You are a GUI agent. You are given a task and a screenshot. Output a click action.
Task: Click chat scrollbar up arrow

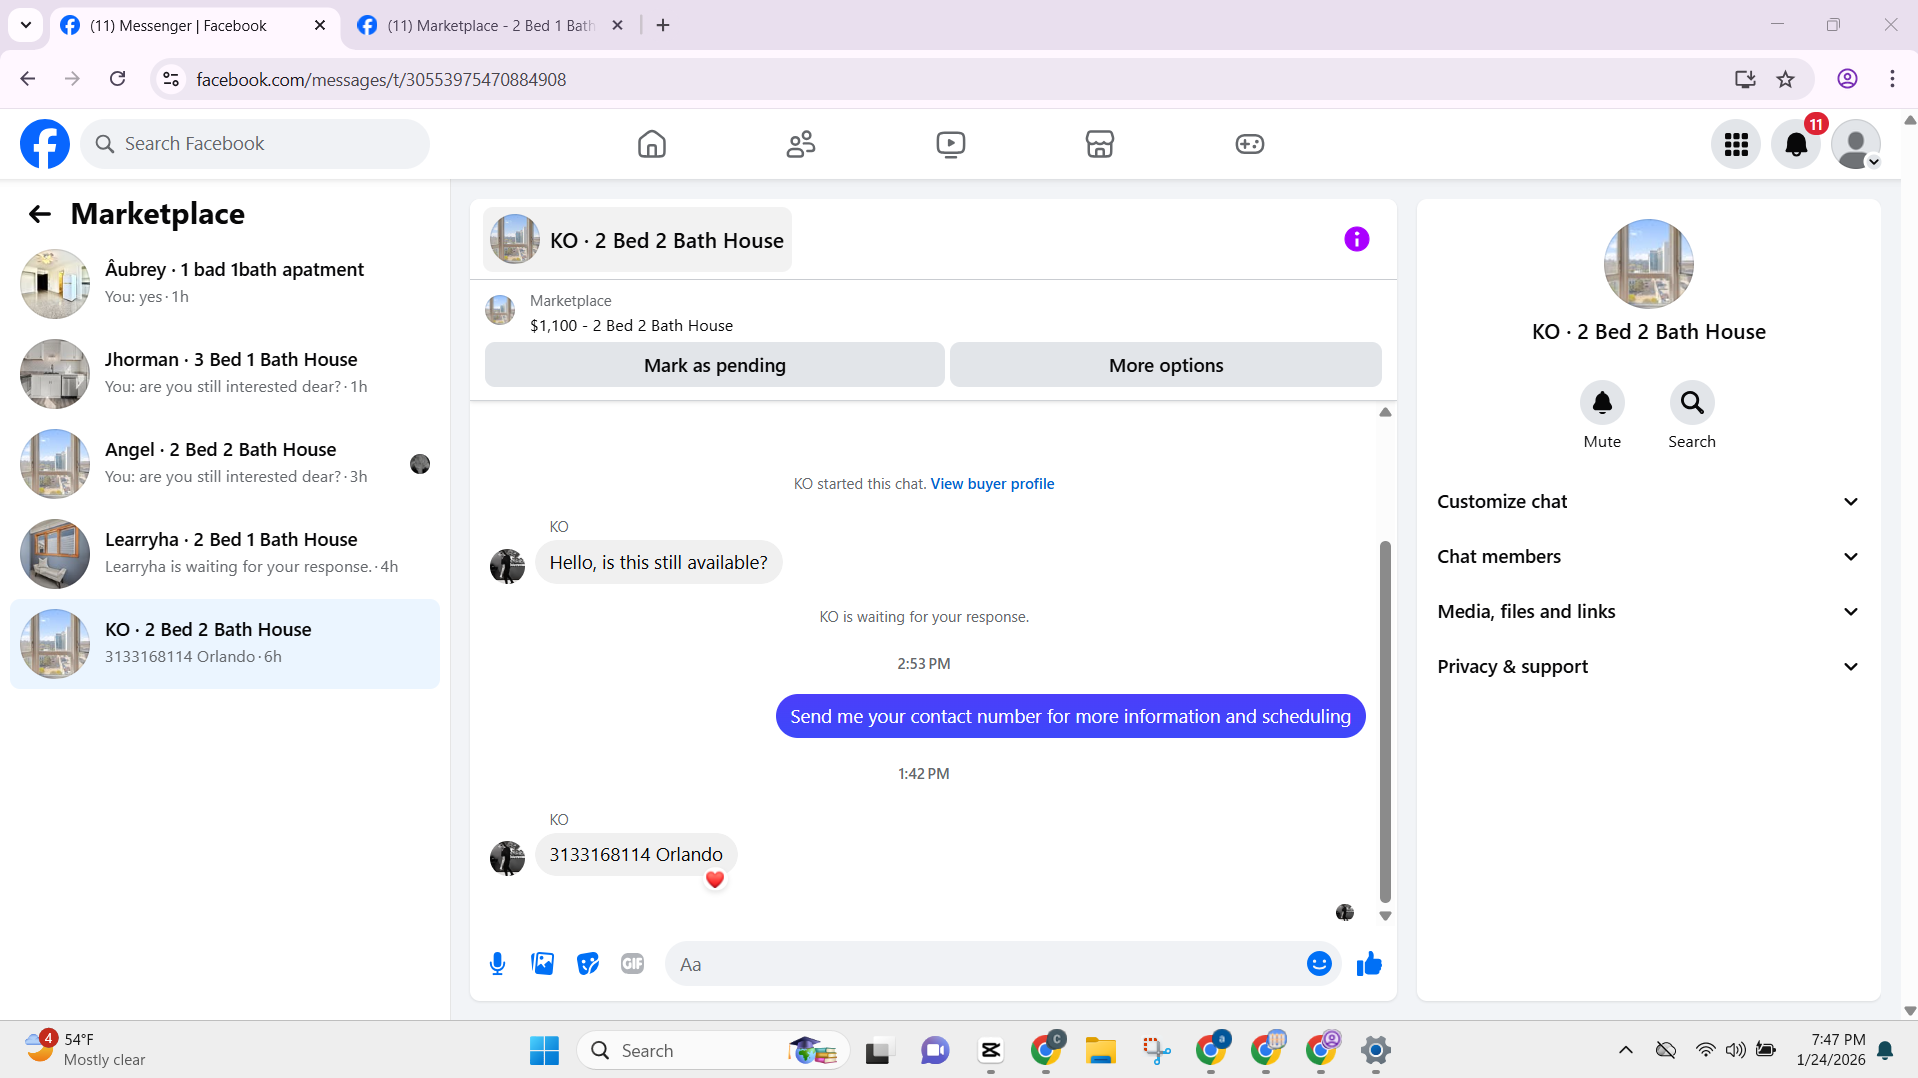click(x=1385, y=412)
